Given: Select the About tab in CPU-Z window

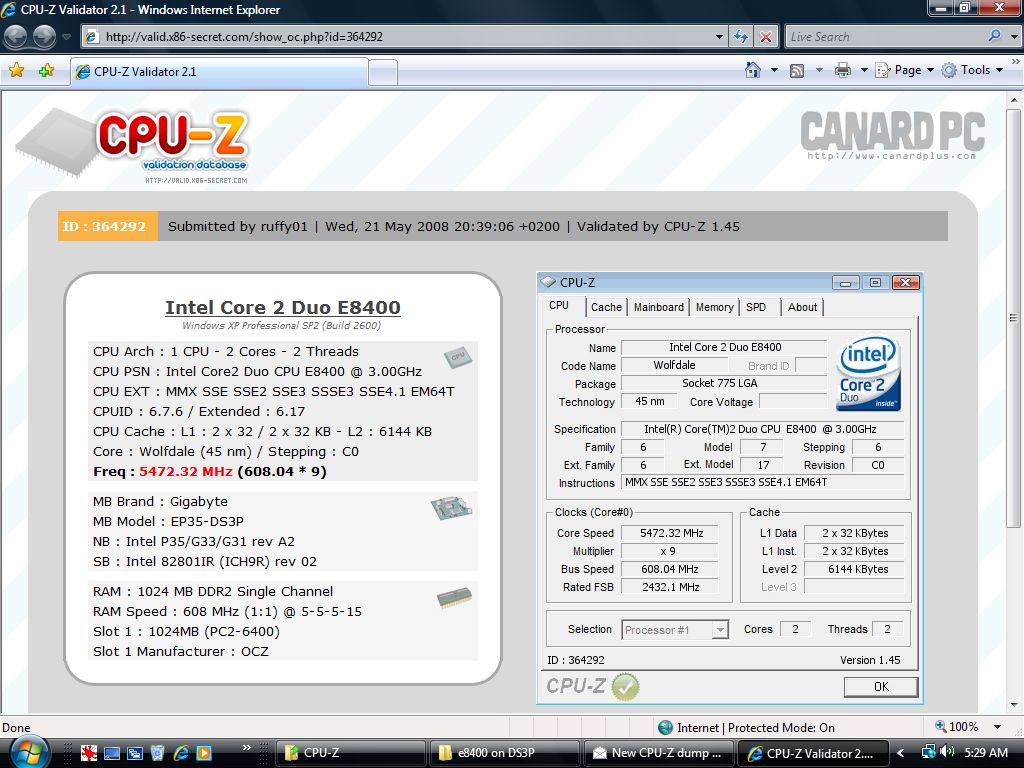Looking at the screenshot, I should point(802,307).
